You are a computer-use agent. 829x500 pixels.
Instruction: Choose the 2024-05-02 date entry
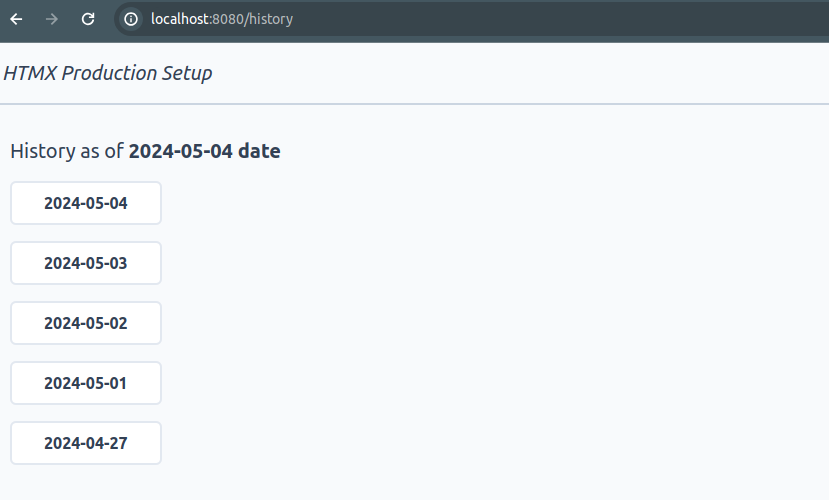coord(86,323)
